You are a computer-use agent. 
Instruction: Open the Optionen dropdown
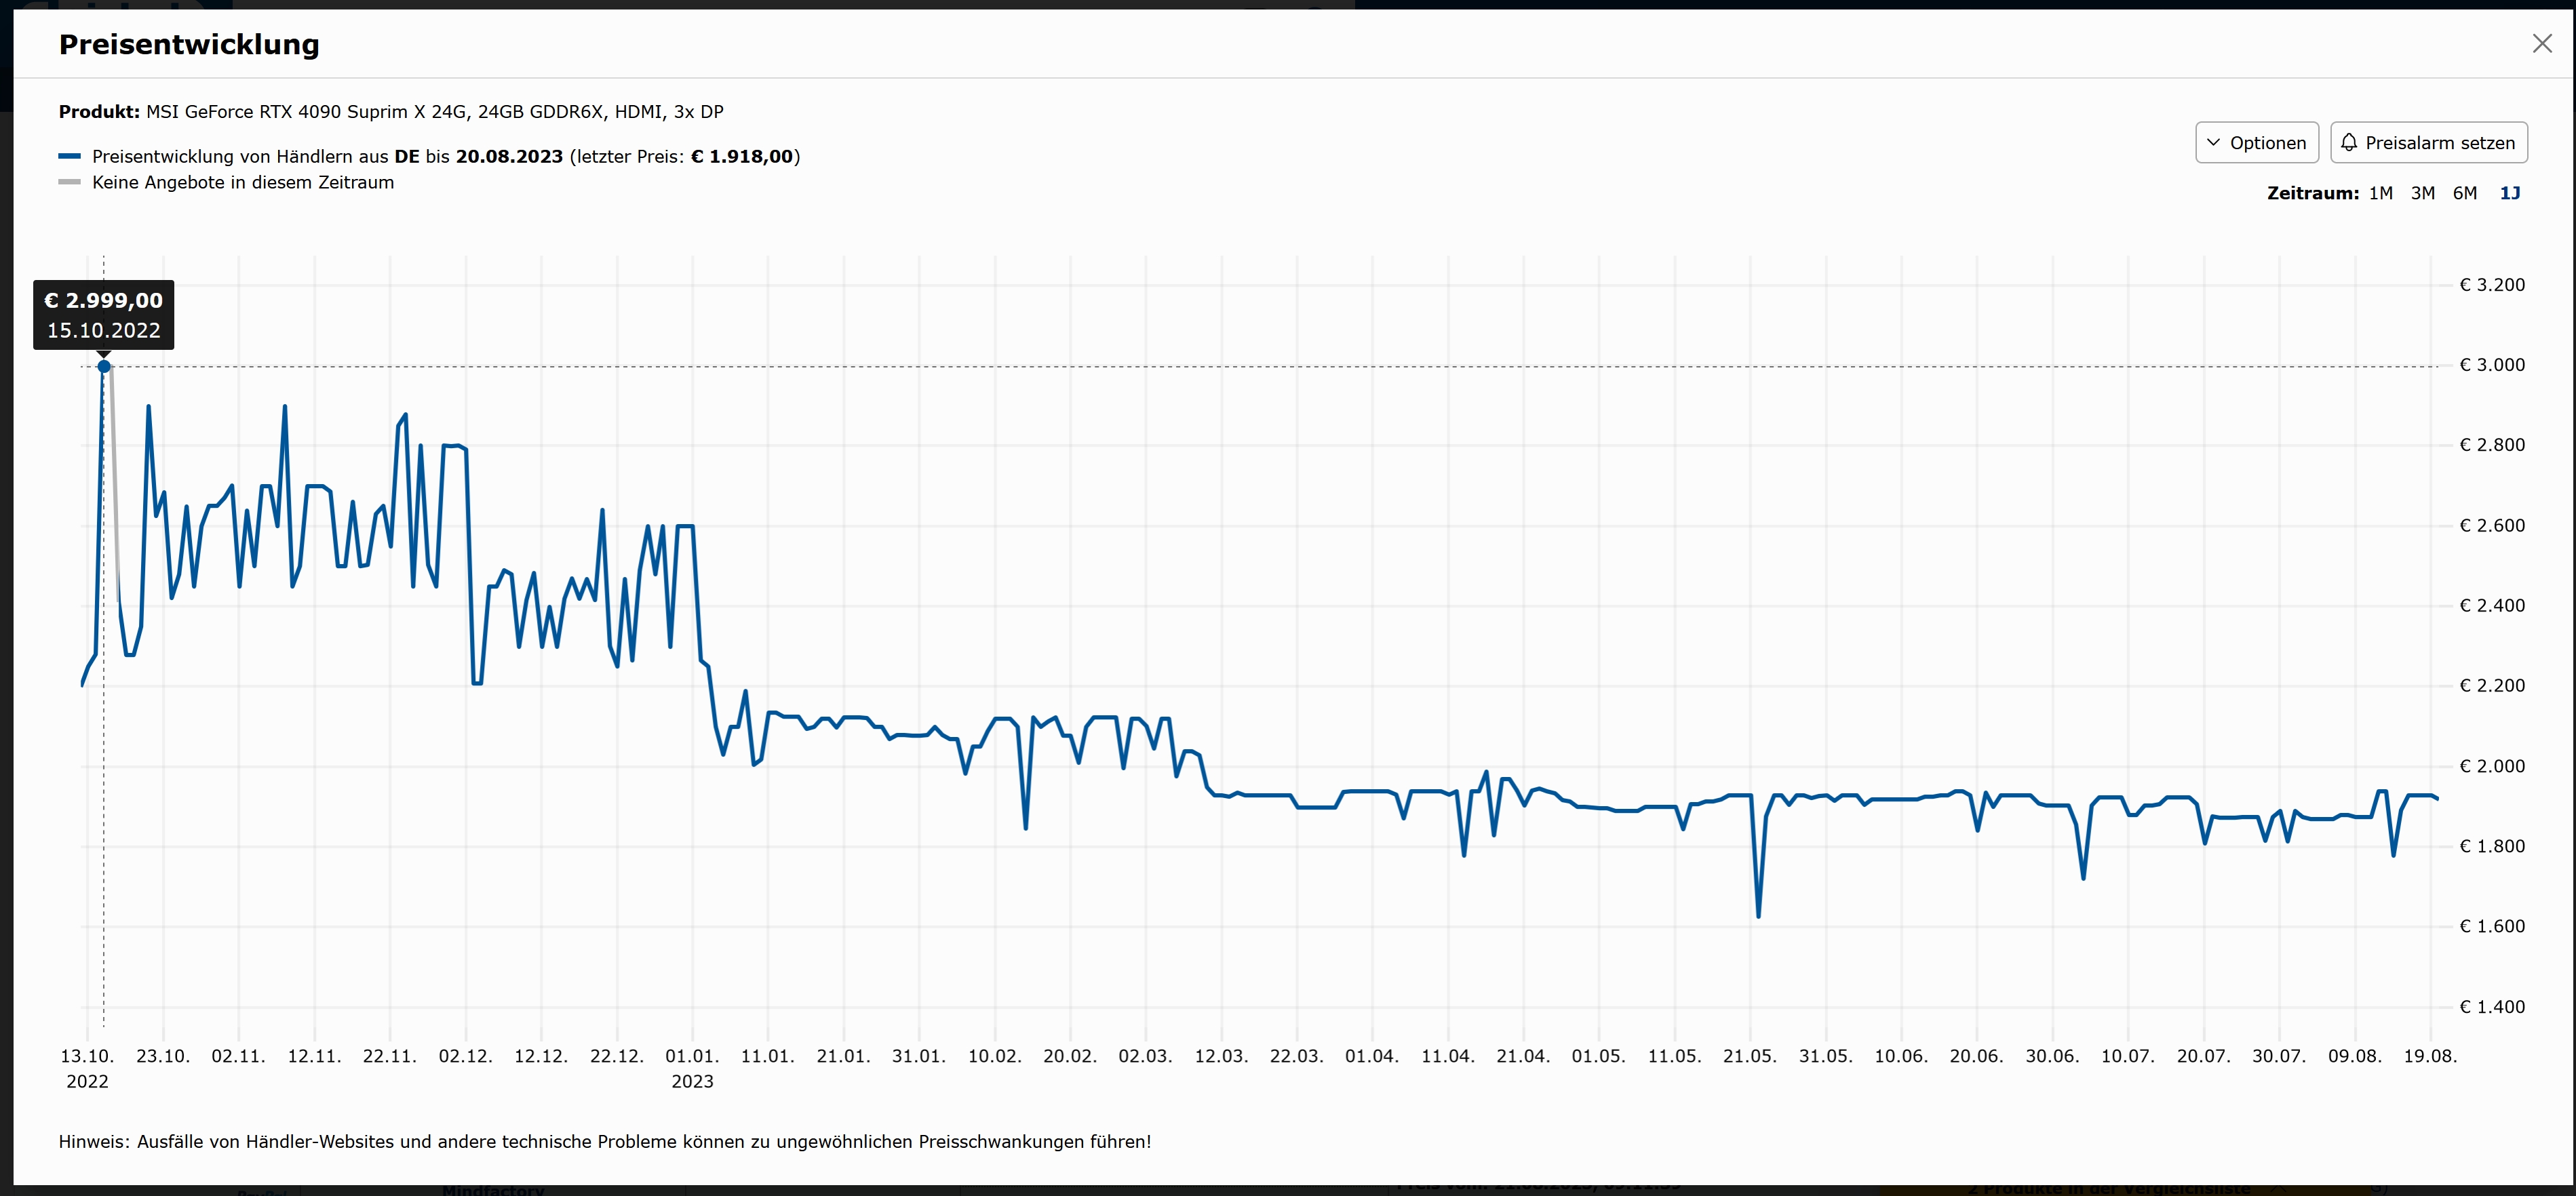pyautogui.click(x=2256, y=143)
